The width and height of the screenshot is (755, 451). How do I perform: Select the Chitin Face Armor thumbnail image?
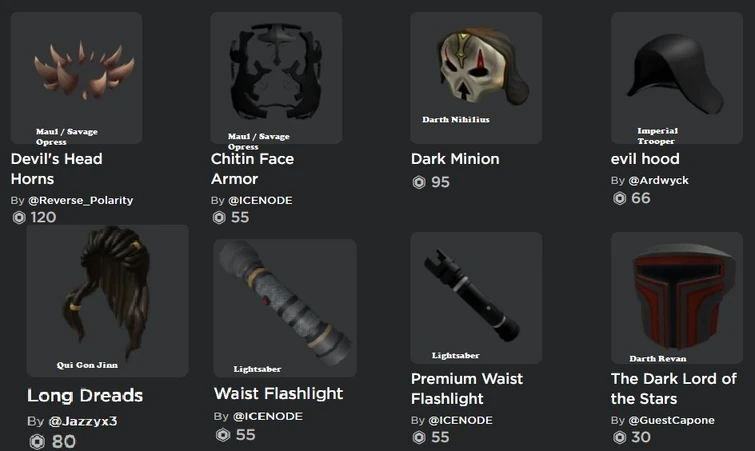click(x=276, y=78)
